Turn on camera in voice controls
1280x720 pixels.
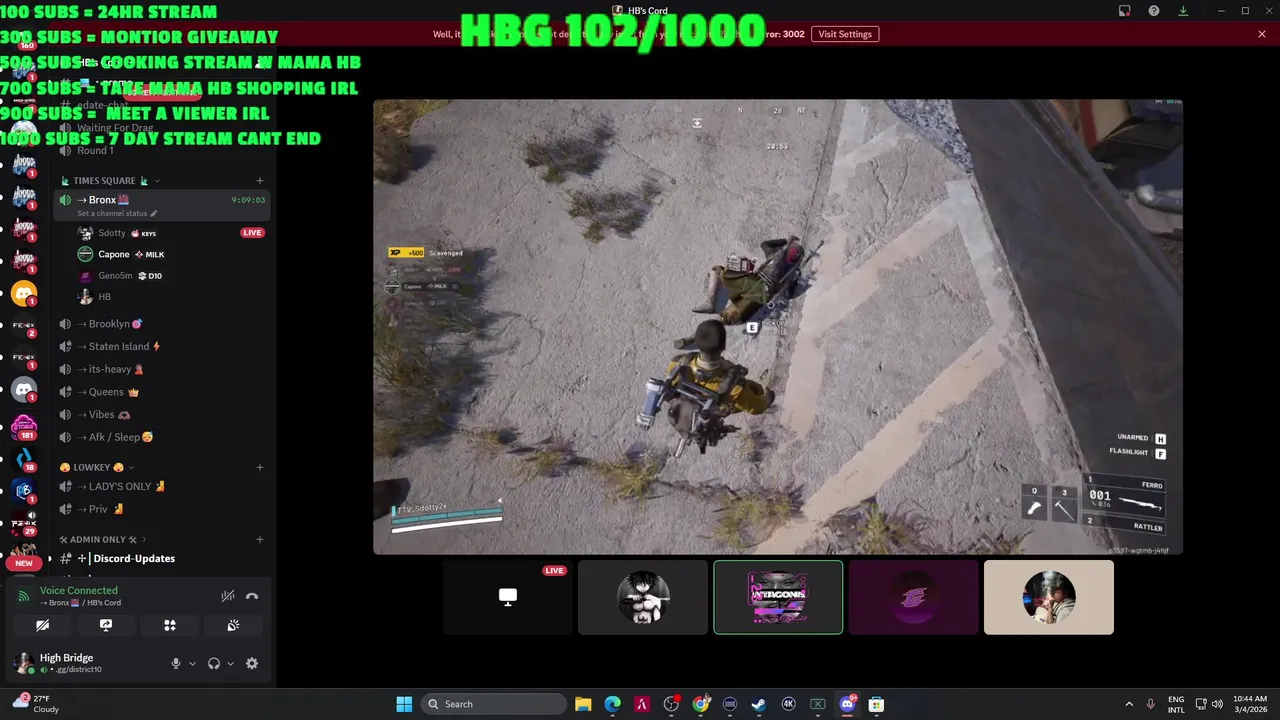tap(42, 625)
